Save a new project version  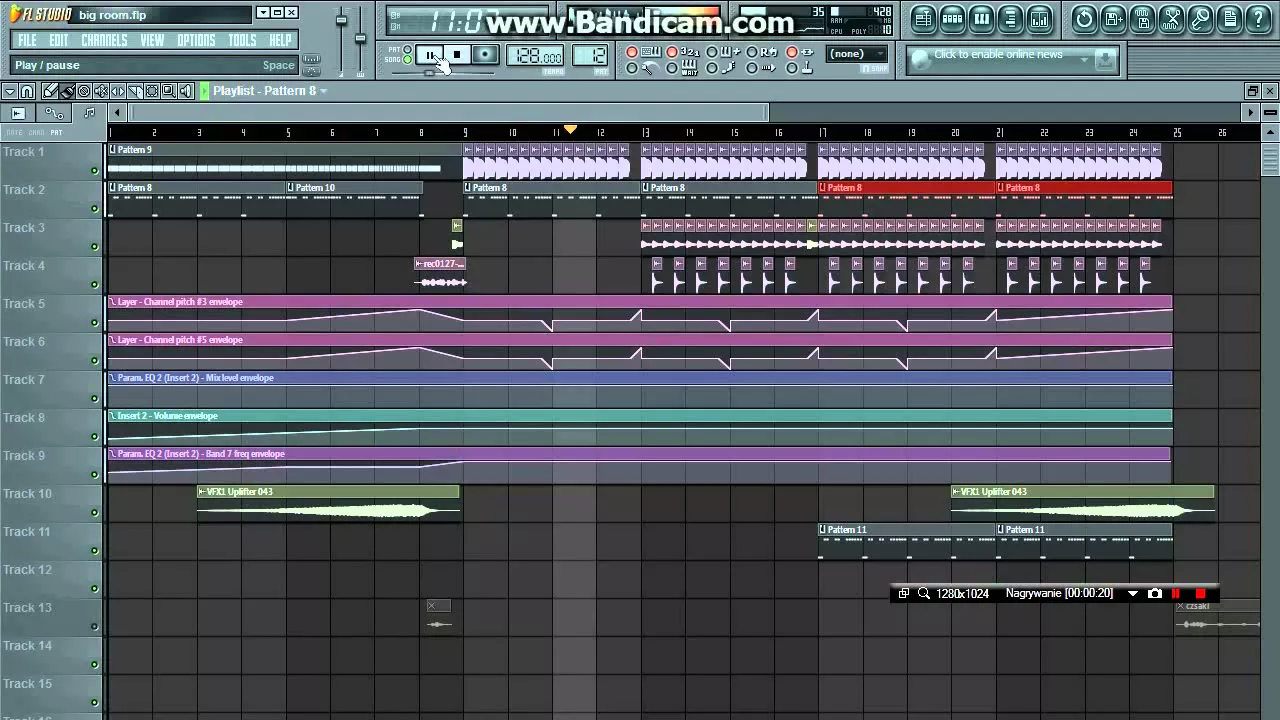click(1113, 19)
